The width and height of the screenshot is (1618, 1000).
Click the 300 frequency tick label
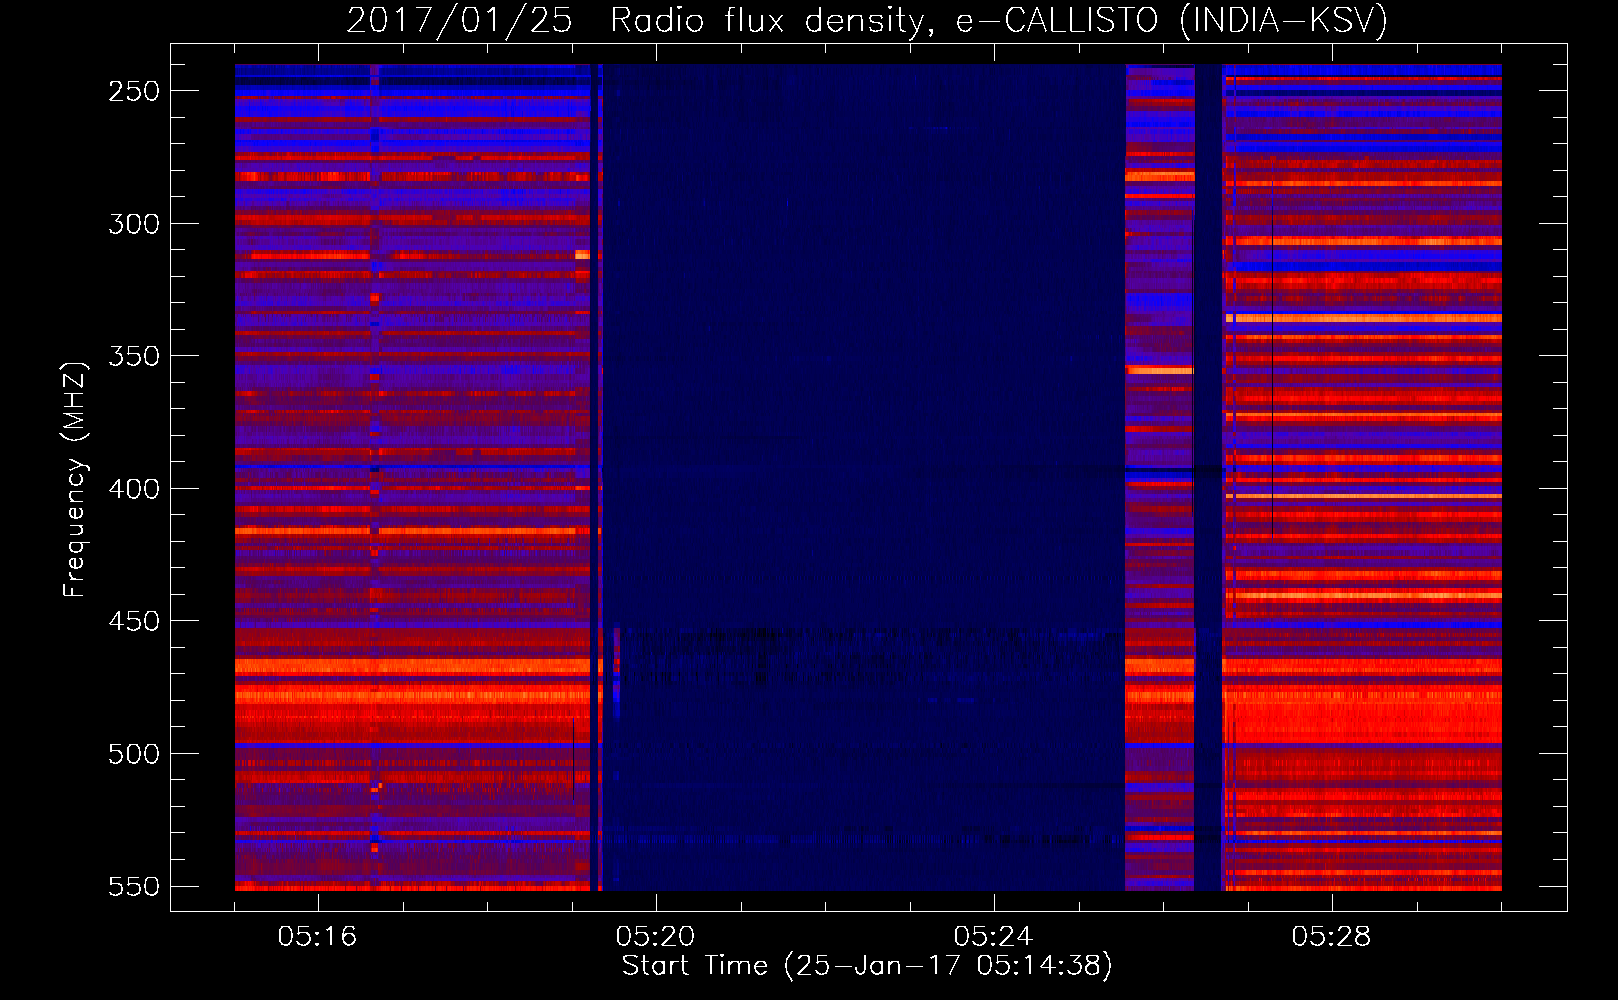coord(134,224)
